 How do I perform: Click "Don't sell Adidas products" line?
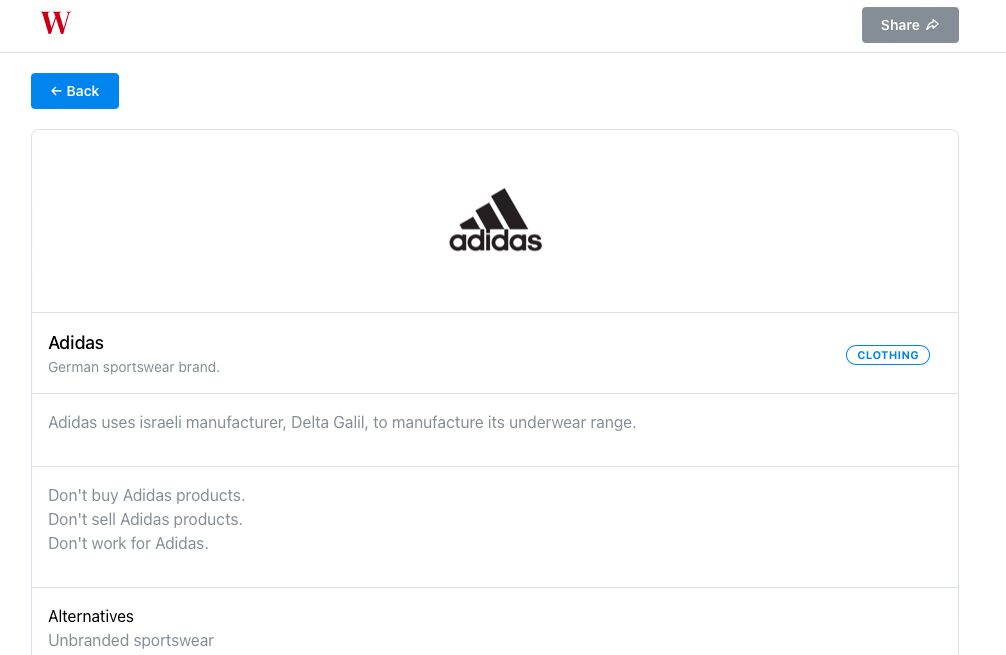pos(146,519)
